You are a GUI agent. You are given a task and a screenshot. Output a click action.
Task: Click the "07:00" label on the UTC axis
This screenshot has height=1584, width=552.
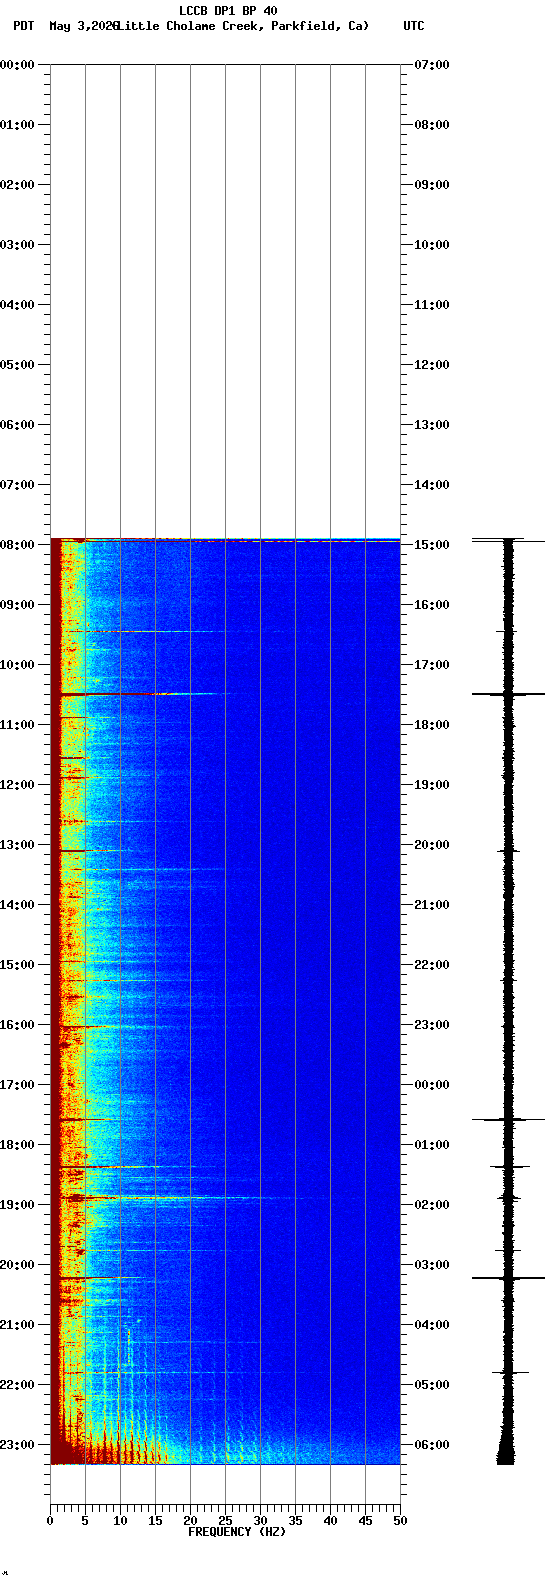pos(432,65)
